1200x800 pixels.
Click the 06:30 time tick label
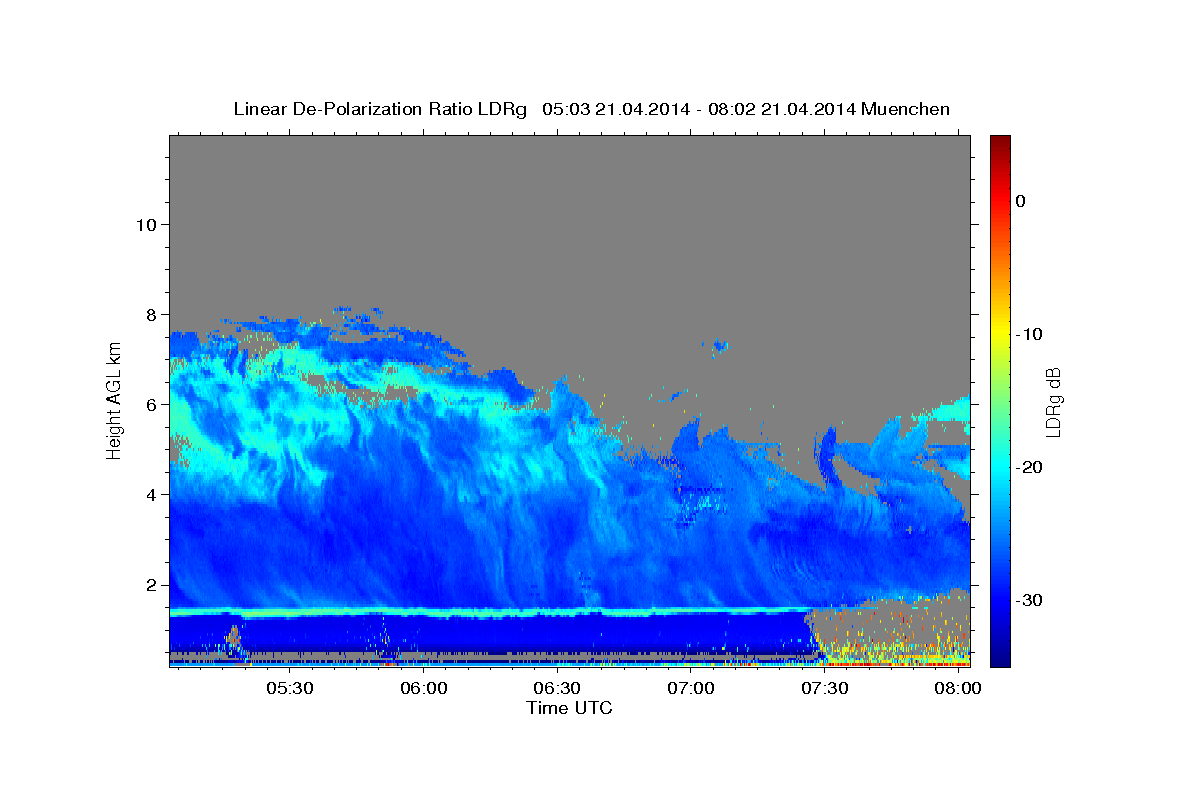coord(557,689)
